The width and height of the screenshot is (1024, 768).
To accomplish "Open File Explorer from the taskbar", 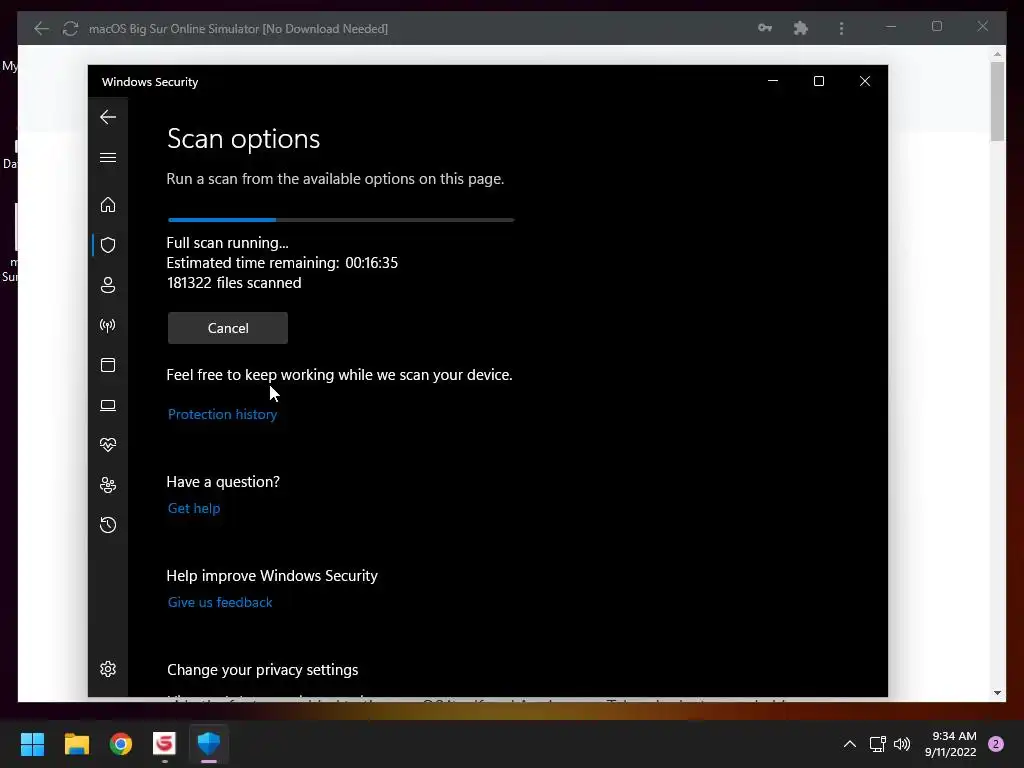I will pos(76,744).
